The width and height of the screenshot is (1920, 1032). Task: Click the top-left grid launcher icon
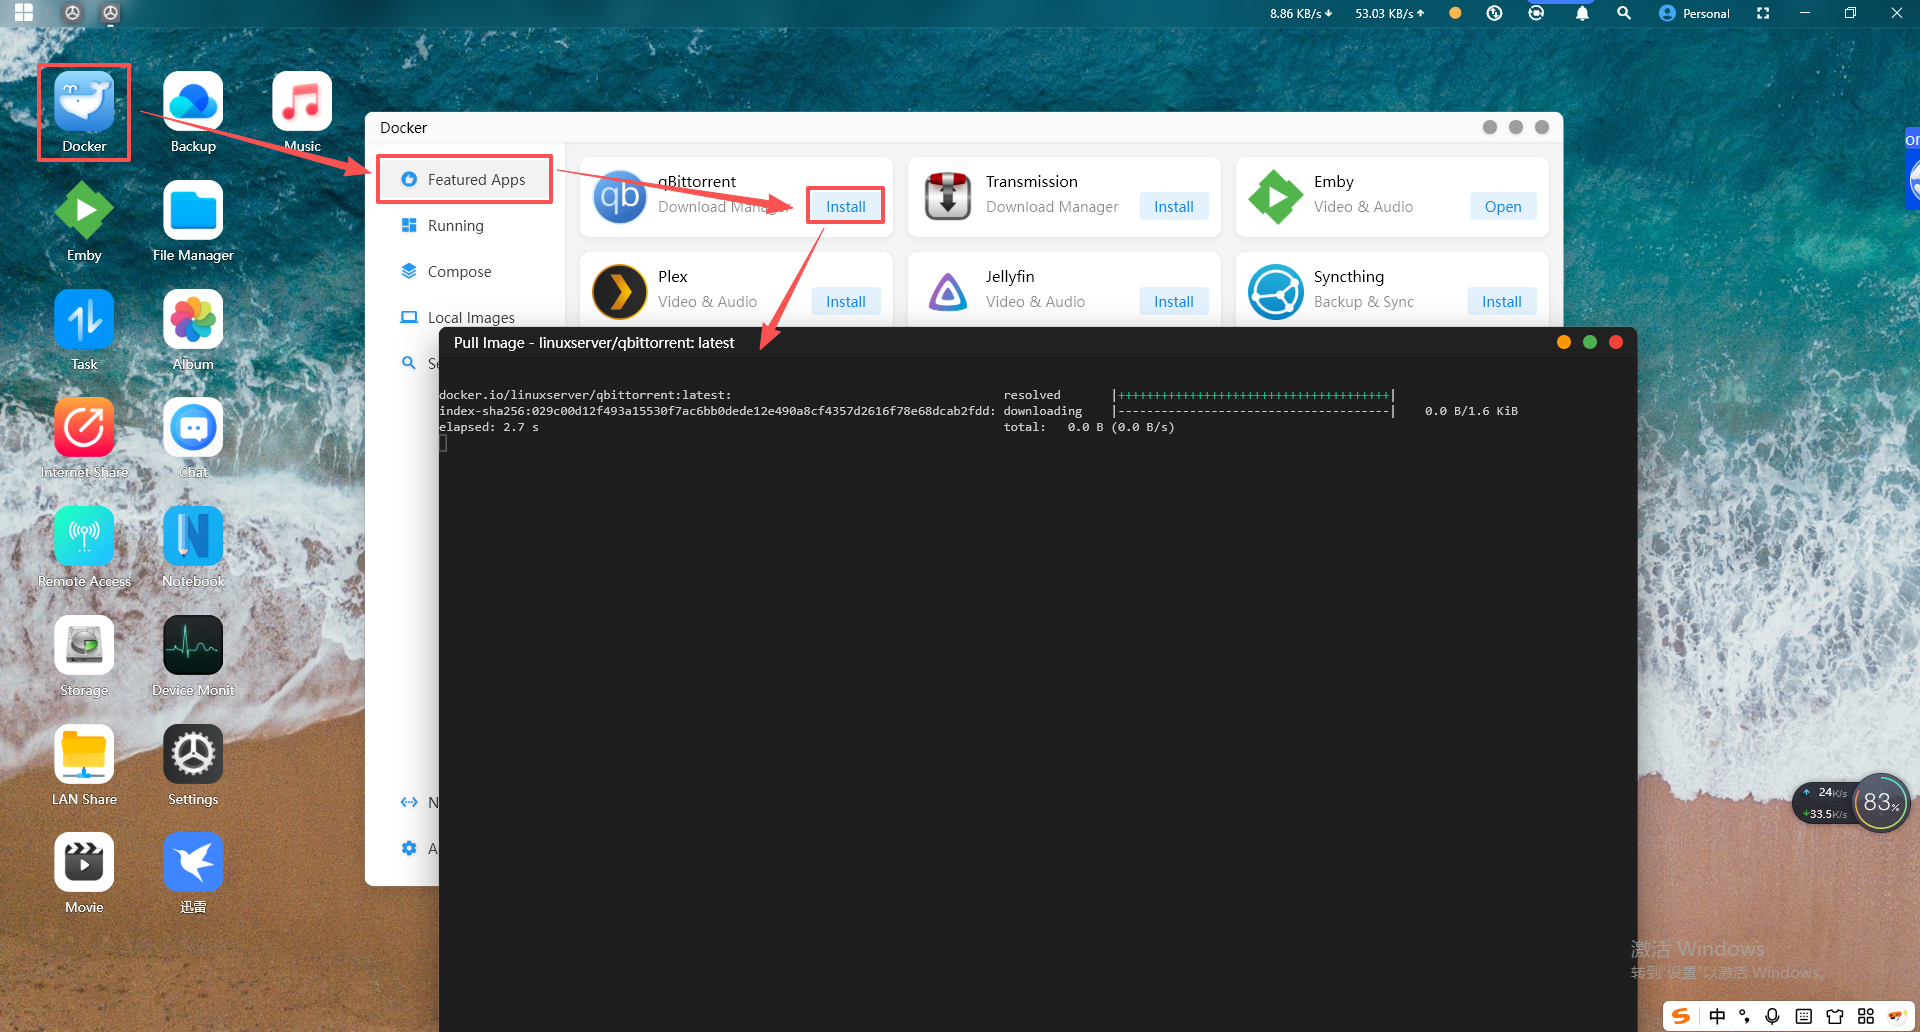24,13
